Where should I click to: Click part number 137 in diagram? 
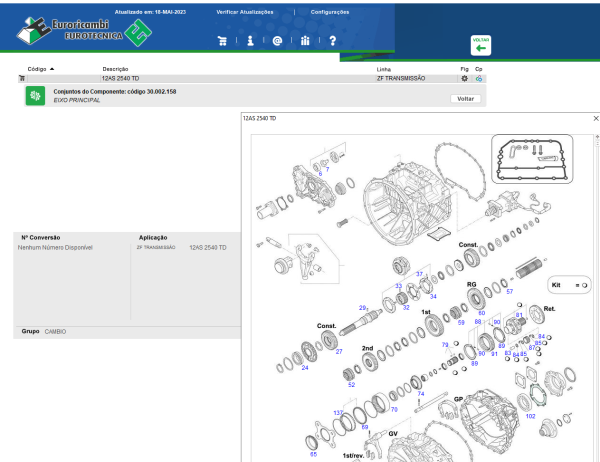[x=338, y=413]
